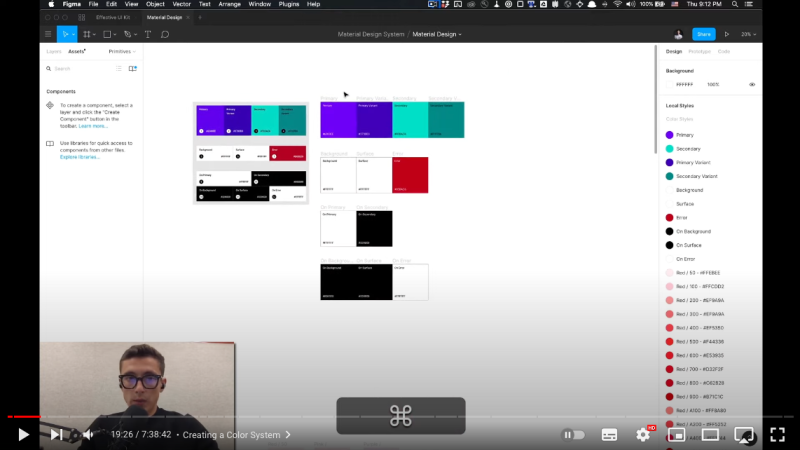This screenshot has width=800, height=450.
Task: Open team library book icon
Action: pos(133,68)
